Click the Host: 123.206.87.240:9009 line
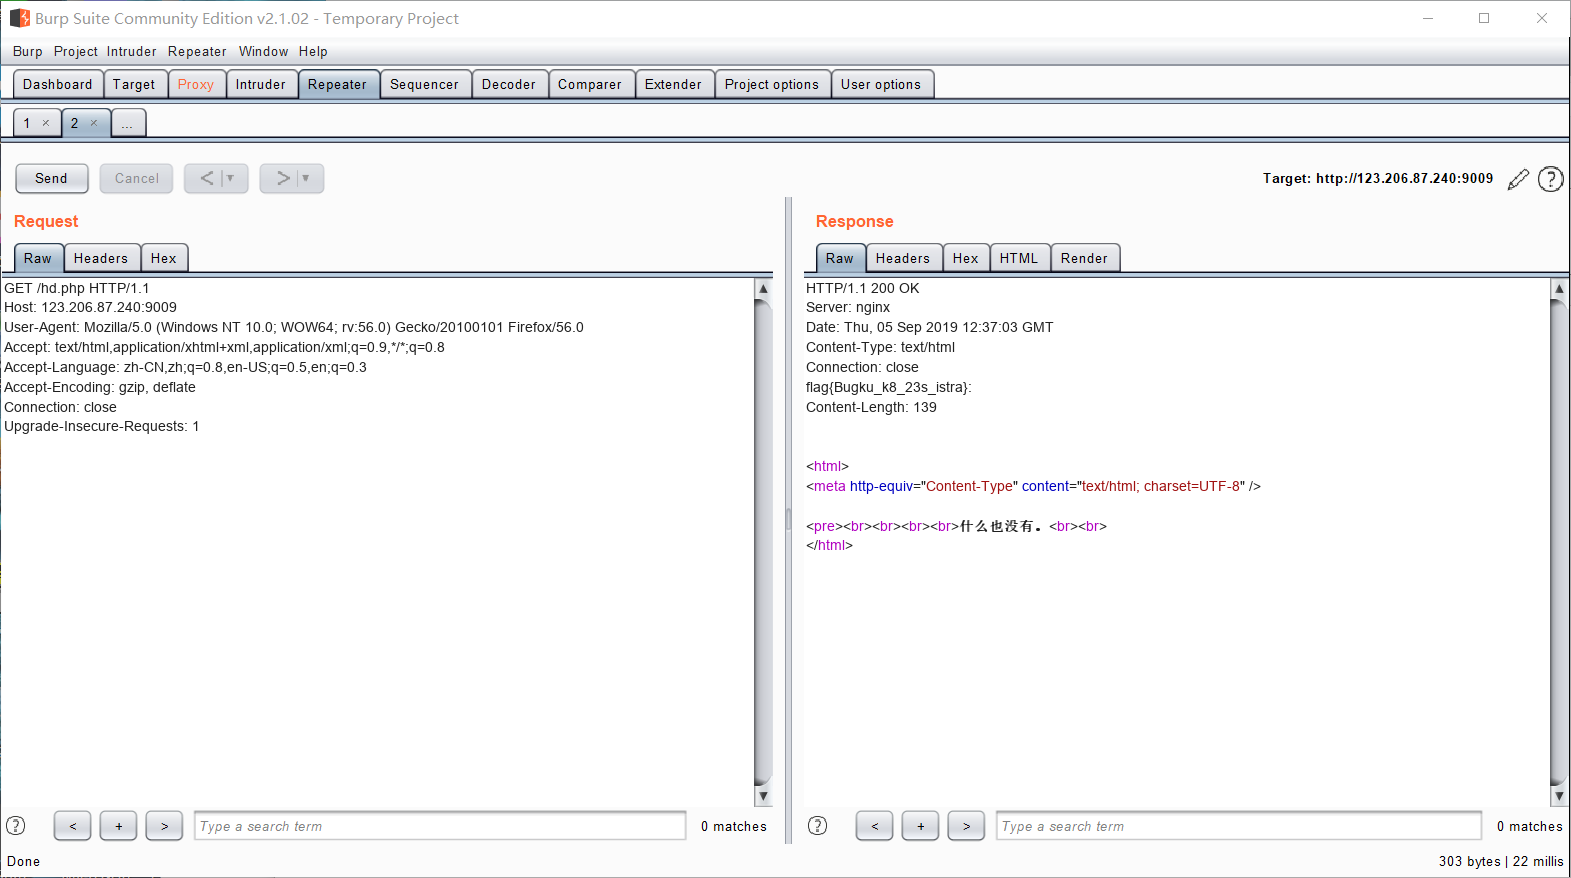Viewport: 1571px width, 878px height. pos(90,307)
